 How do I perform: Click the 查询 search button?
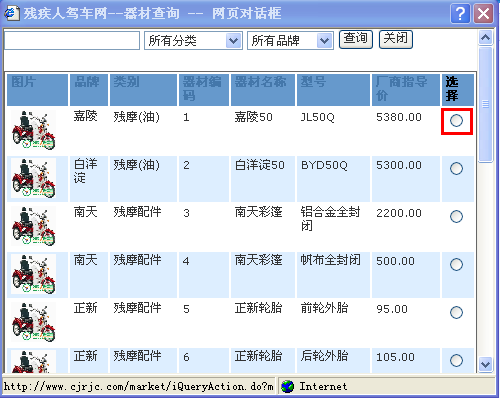[x=356, y=39]
